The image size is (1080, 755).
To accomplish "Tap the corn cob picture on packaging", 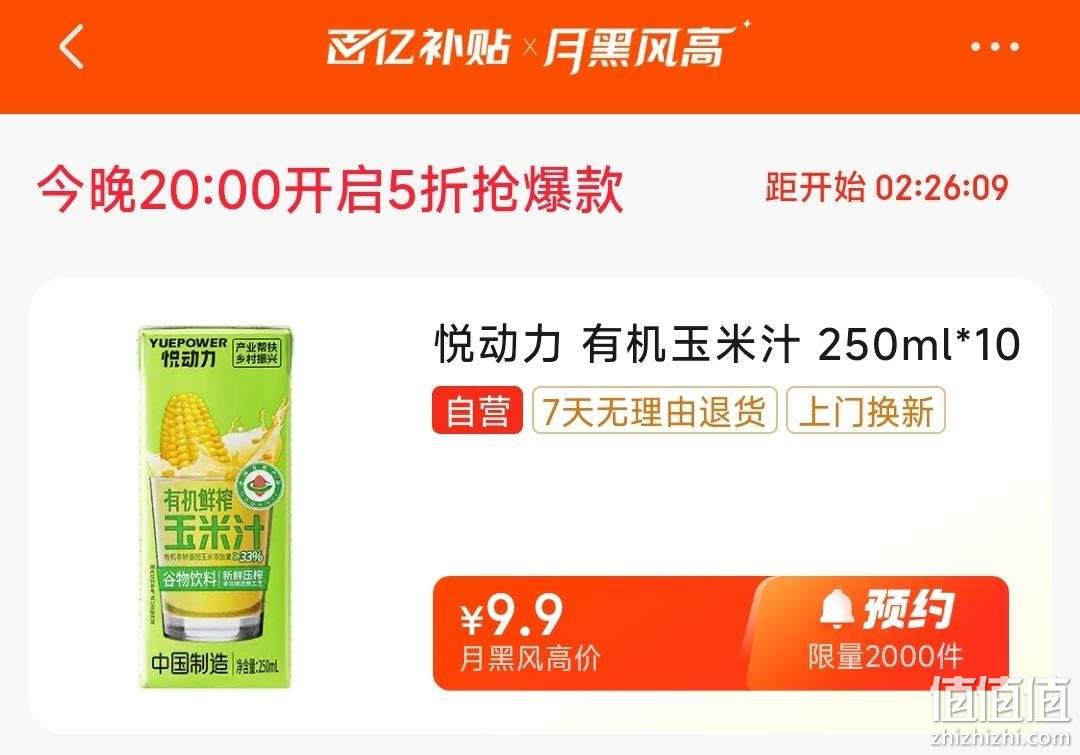I will pos(192,426).
